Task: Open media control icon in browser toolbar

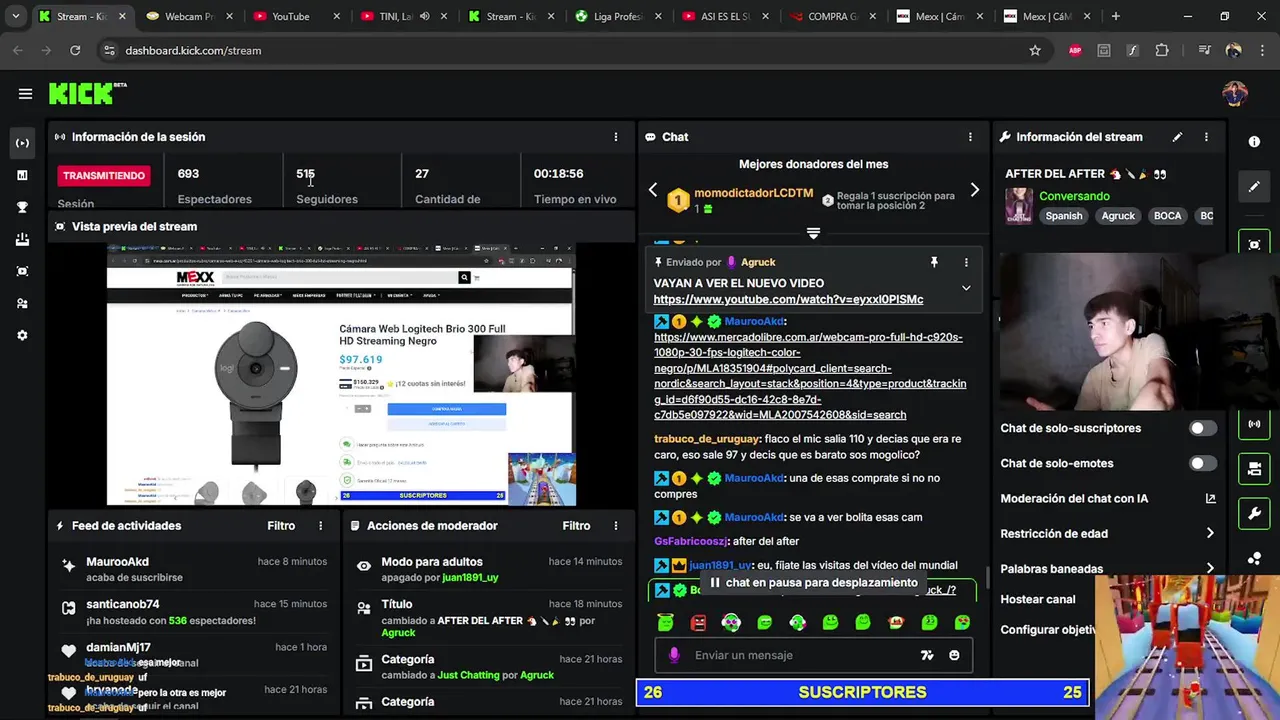Action: (1205, 50)
